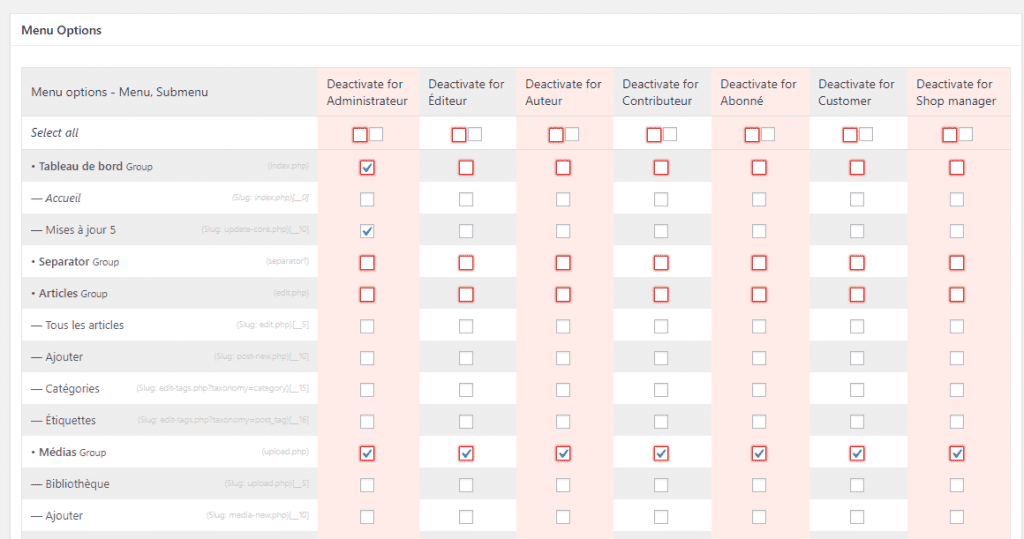Deactivate Tableau de bord for Éditeur
Image resolution: width=1024 pixels, height=539 pixels.
[466, 168]
